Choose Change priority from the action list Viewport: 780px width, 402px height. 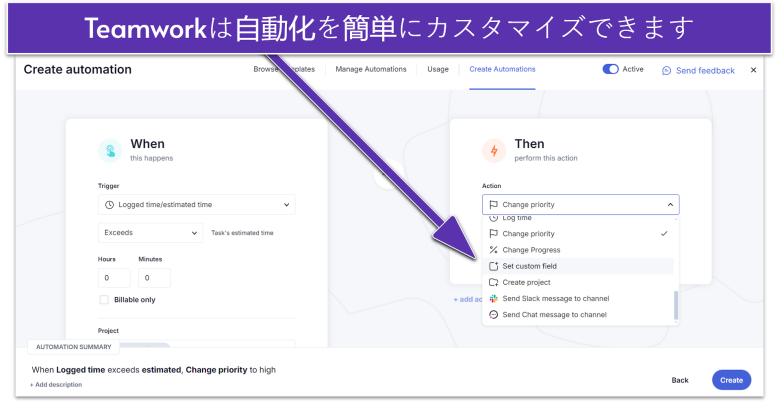click(578, 234)
